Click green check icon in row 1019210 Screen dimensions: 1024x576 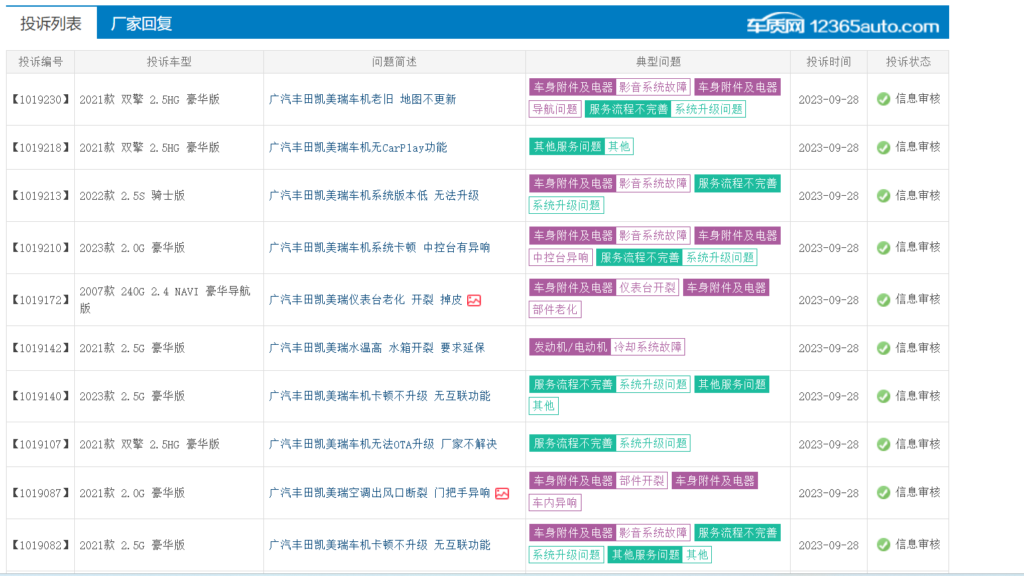click(x=884, y=248)
